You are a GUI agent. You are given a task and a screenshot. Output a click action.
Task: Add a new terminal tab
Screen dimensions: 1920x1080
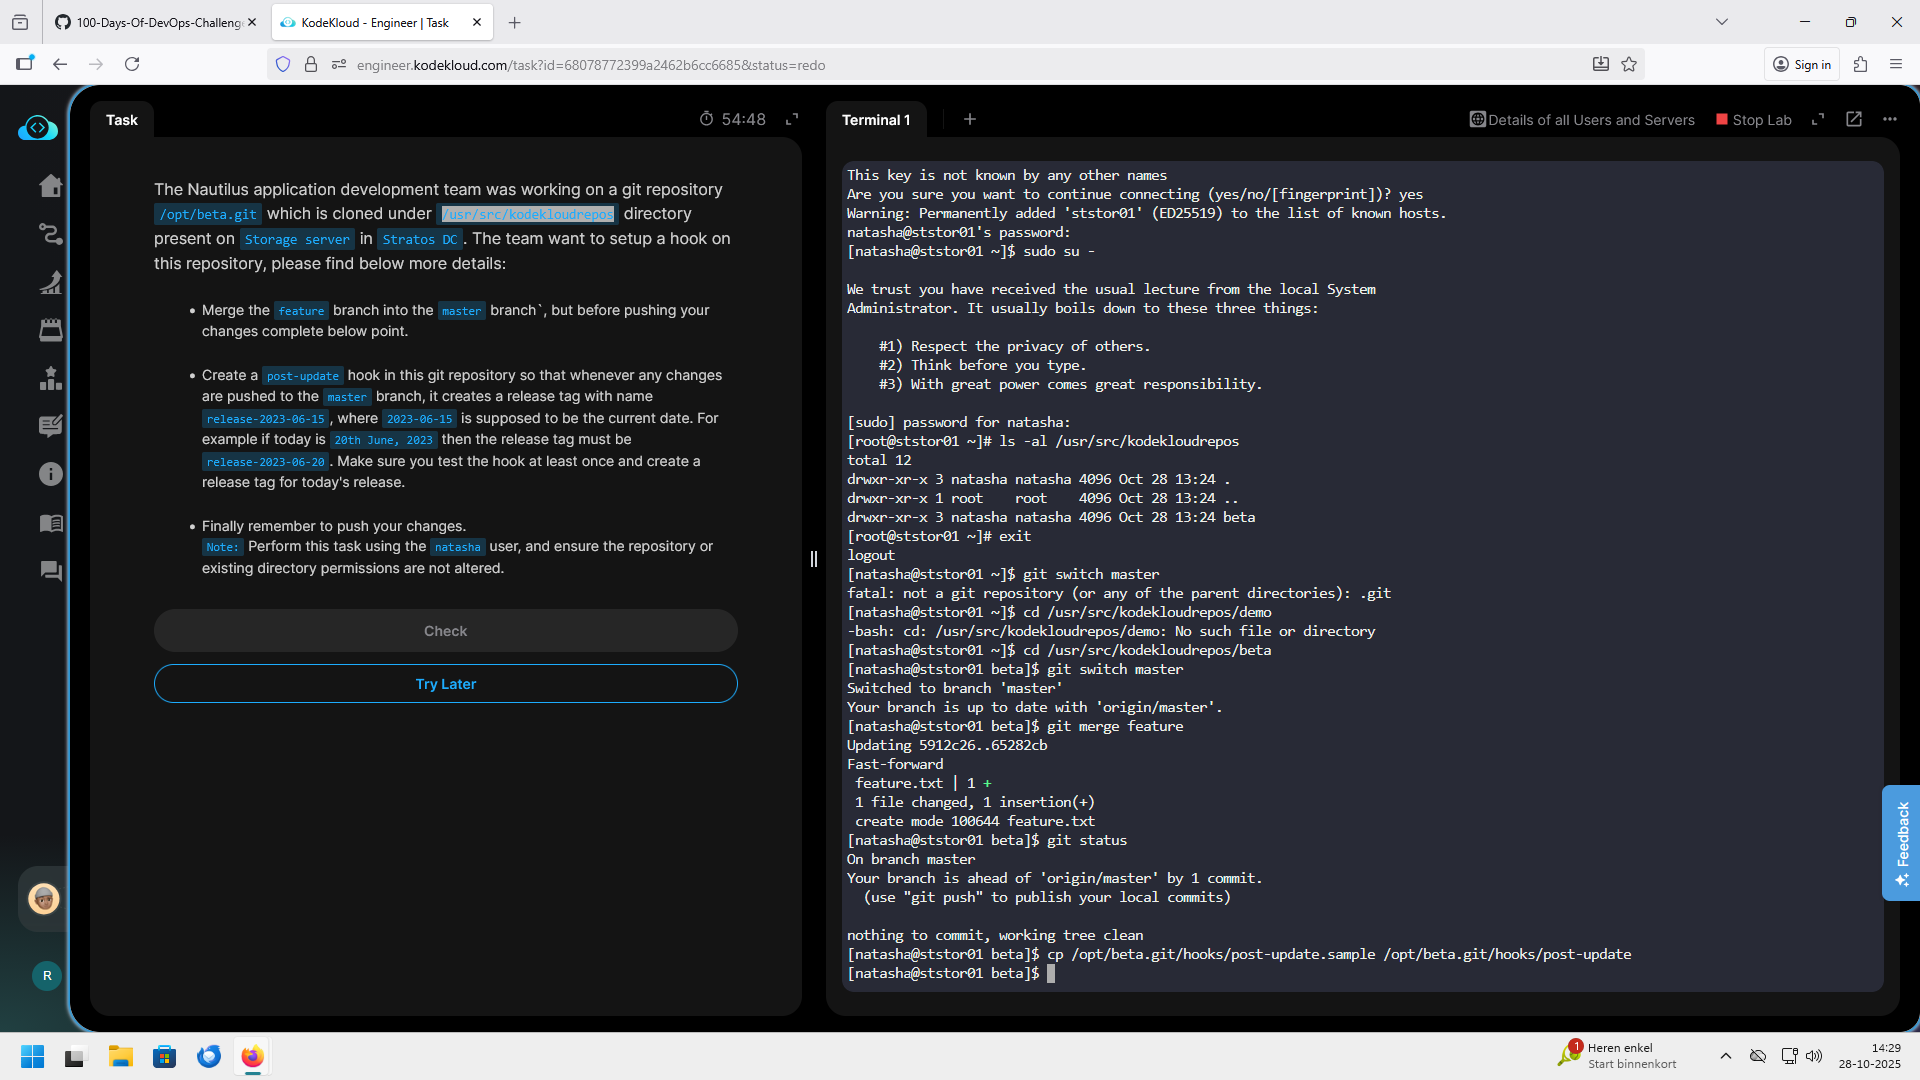[969, 119]
